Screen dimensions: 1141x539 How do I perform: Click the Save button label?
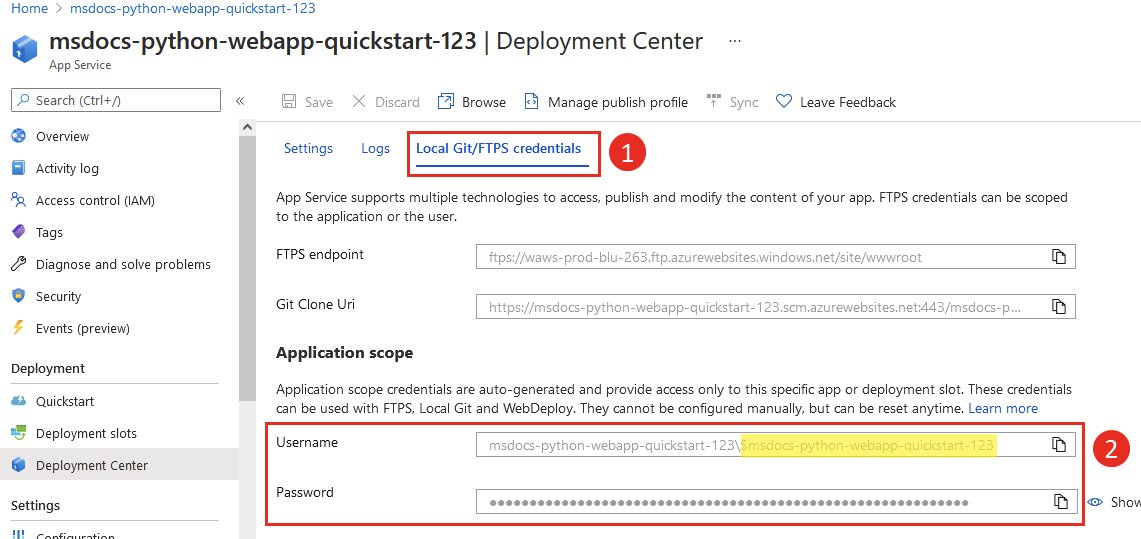click(x=319, y=103)
